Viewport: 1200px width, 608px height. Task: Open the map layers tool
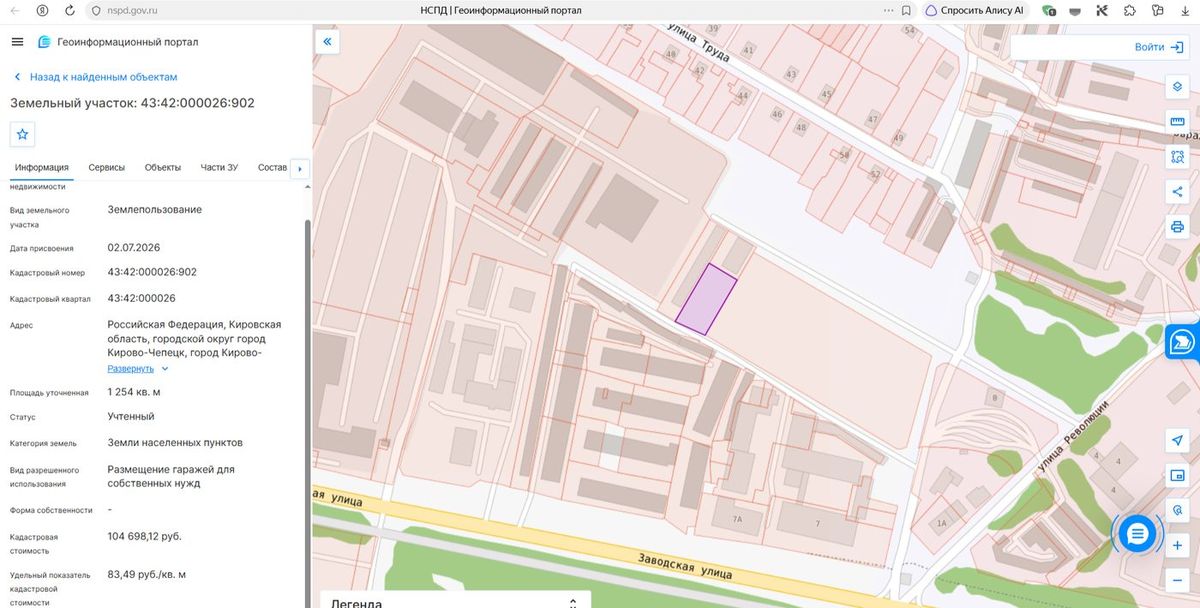coord(1177,86)
